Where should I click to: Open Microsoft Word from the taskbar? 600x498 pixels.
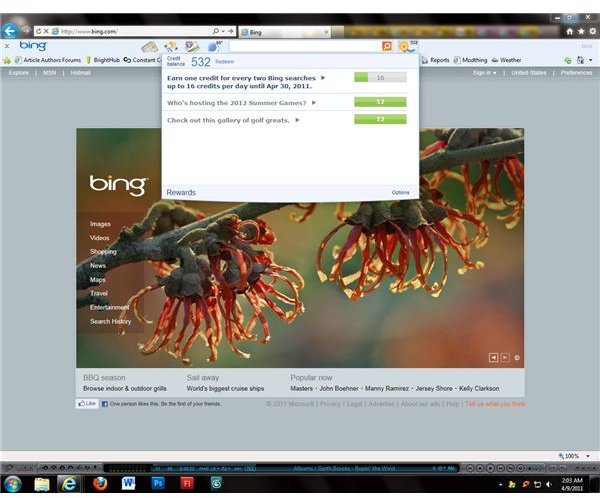129,483
